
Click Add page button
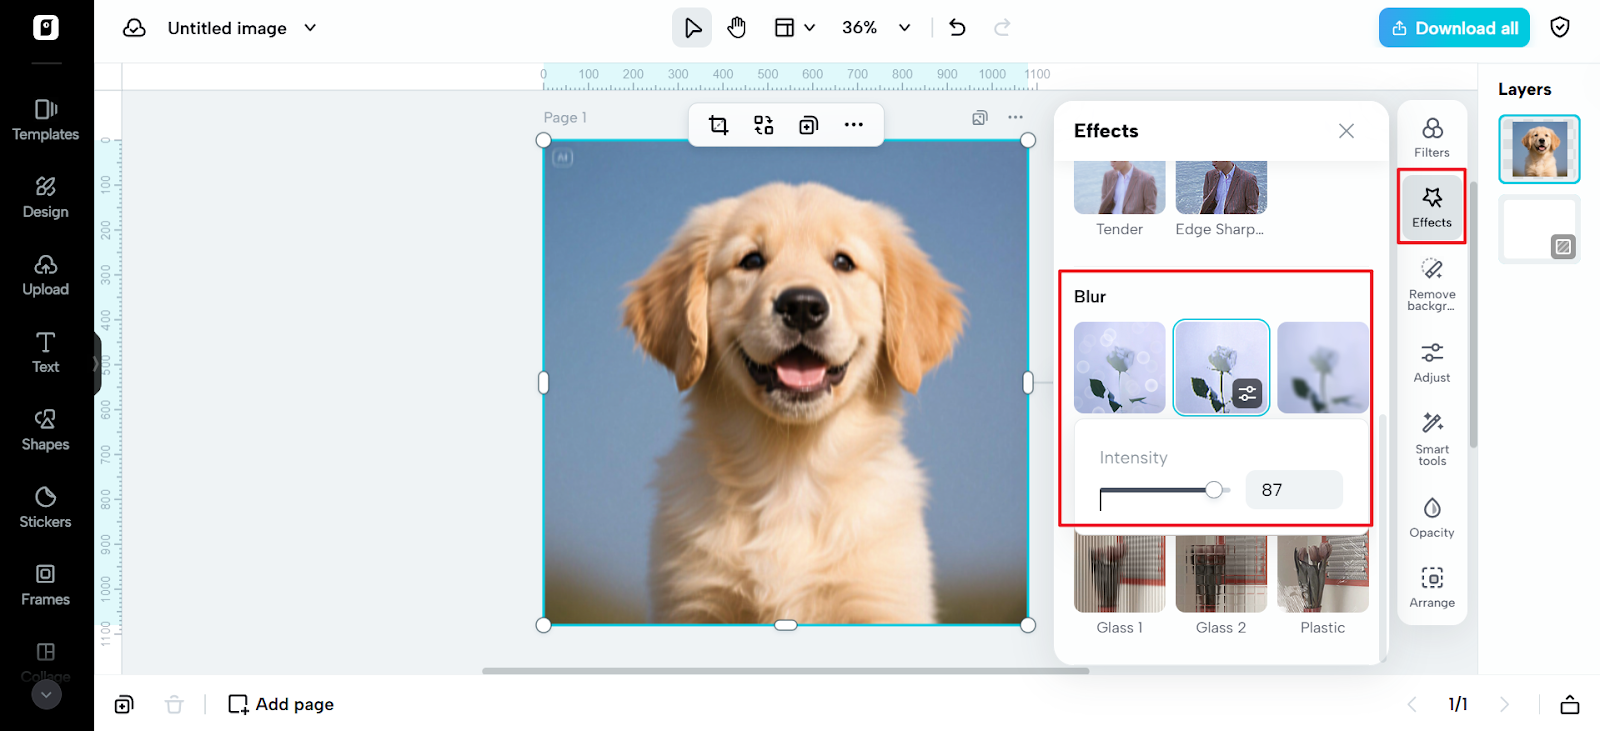(x=281, y=704)
